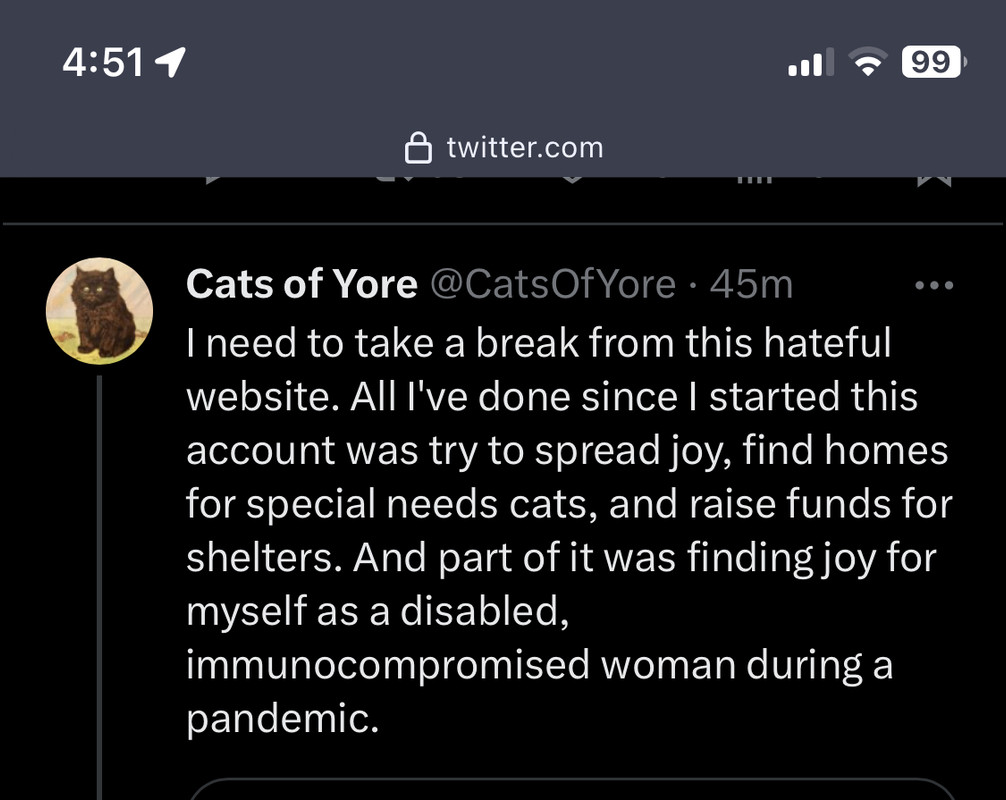Open the tweet text starting 'I need to take'
The image size is (1006, 800).
pyautogui.click(x=570, y=530)
